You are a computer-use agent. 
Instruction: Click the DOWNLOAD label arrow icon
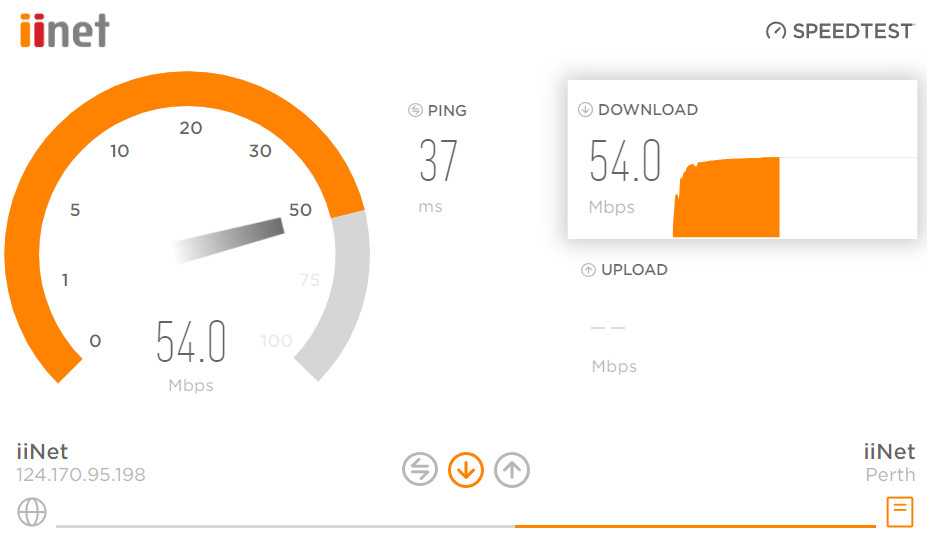point(585,109)
